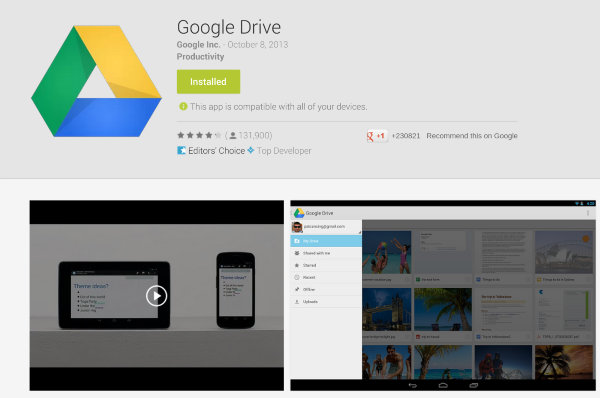Select My Drive in the screenshot sidebar

pyautogui.click(x=326, y=241)
